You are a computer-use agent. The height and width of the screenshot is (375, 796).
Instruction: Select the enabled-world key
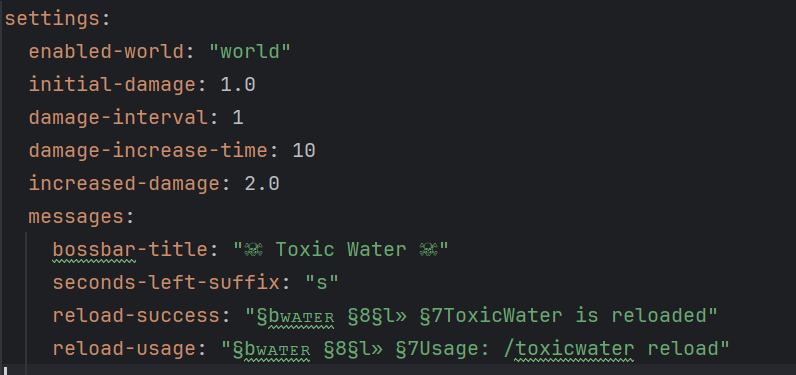tap(107, 52)
